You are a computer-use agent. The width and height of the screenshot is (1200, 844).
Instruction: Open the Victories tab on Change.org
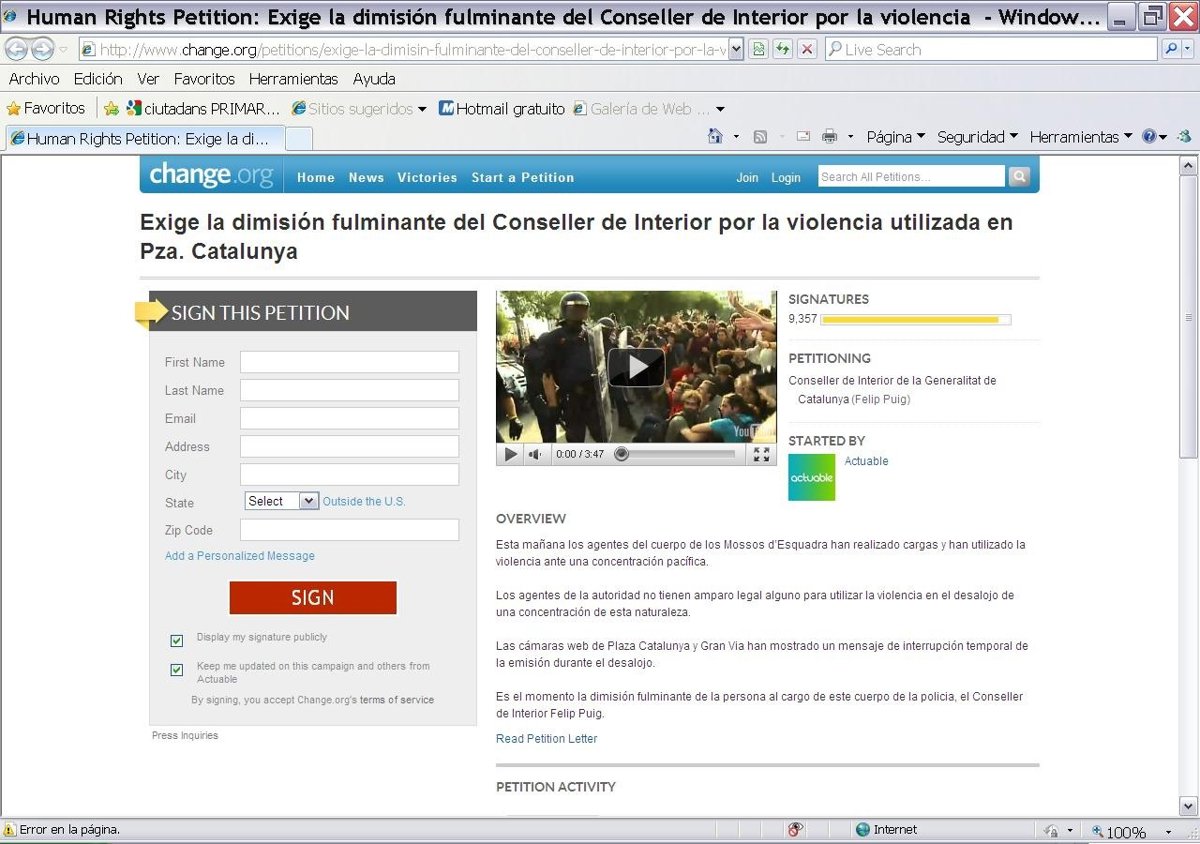click(427, 177)
